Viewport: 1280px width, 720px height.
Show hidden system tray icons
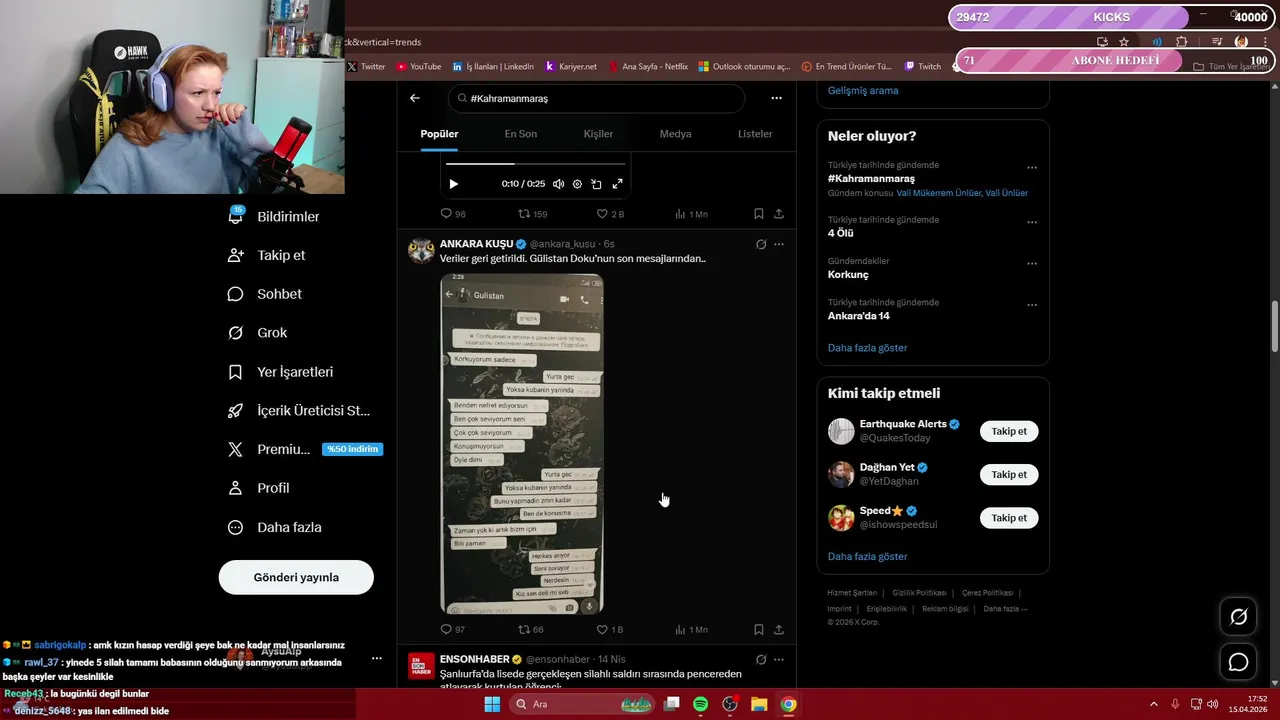click(x=1154, y=704)
